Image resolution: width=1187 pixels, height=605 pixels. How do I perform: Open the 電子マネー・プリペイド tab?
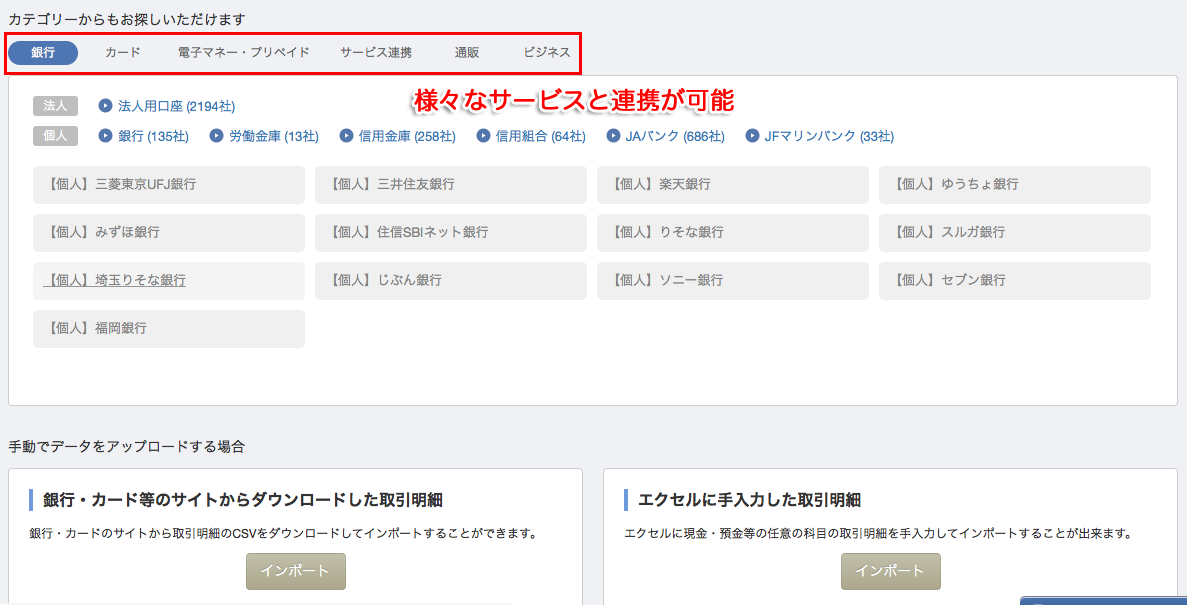(x=244, y=53)
